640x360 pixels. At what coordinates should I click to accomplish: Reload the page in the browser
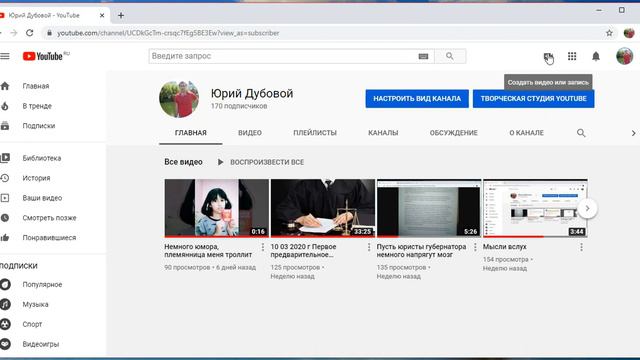coord(29,33)
